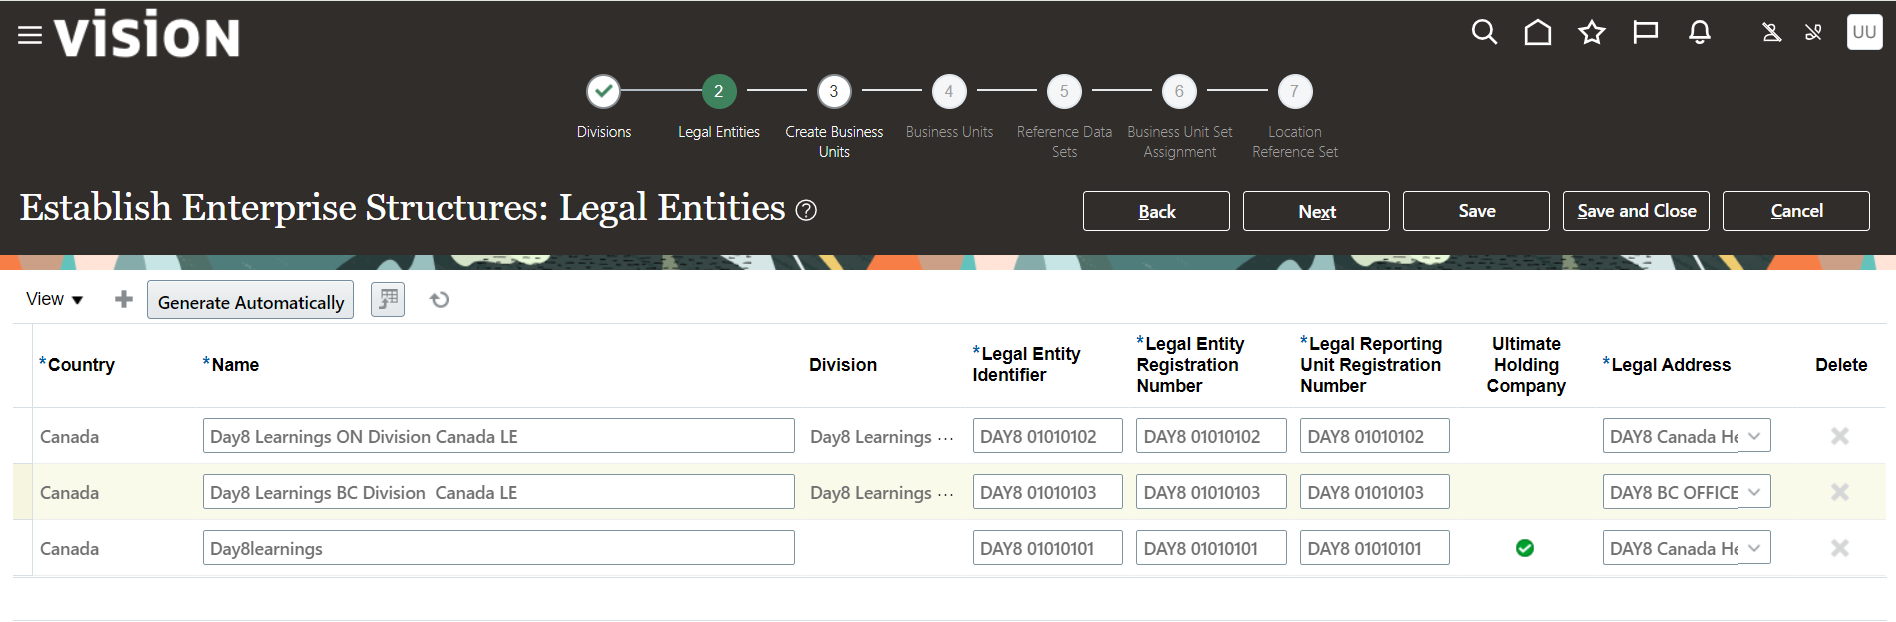Open the Watchlist flag icon
Viewport: 1896px width, 622px height.
pos(1645,33)
